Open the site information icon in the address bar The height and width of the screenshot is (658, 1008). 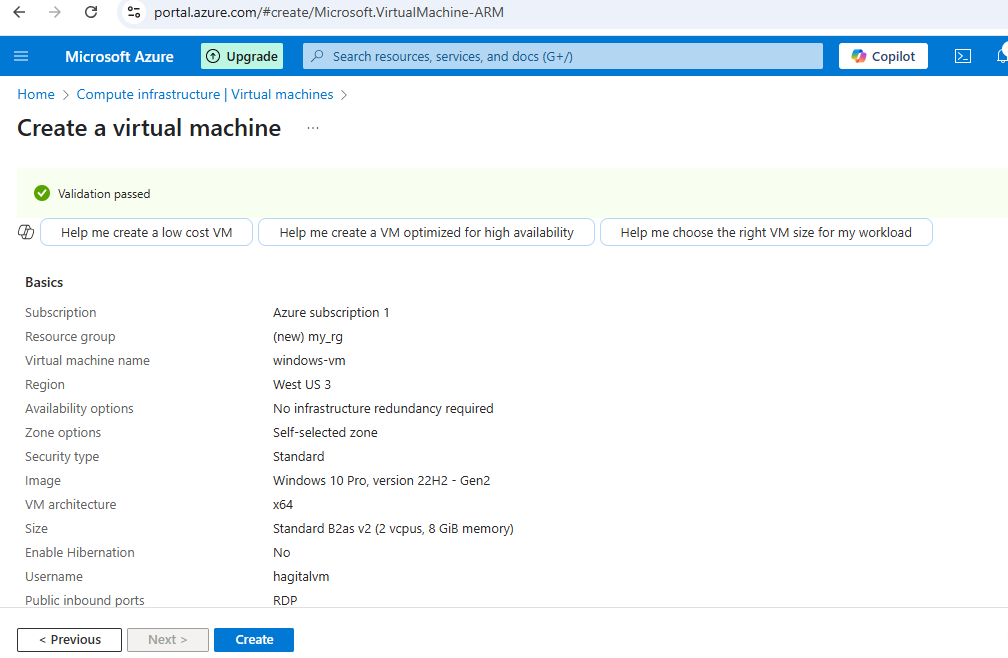134,12
